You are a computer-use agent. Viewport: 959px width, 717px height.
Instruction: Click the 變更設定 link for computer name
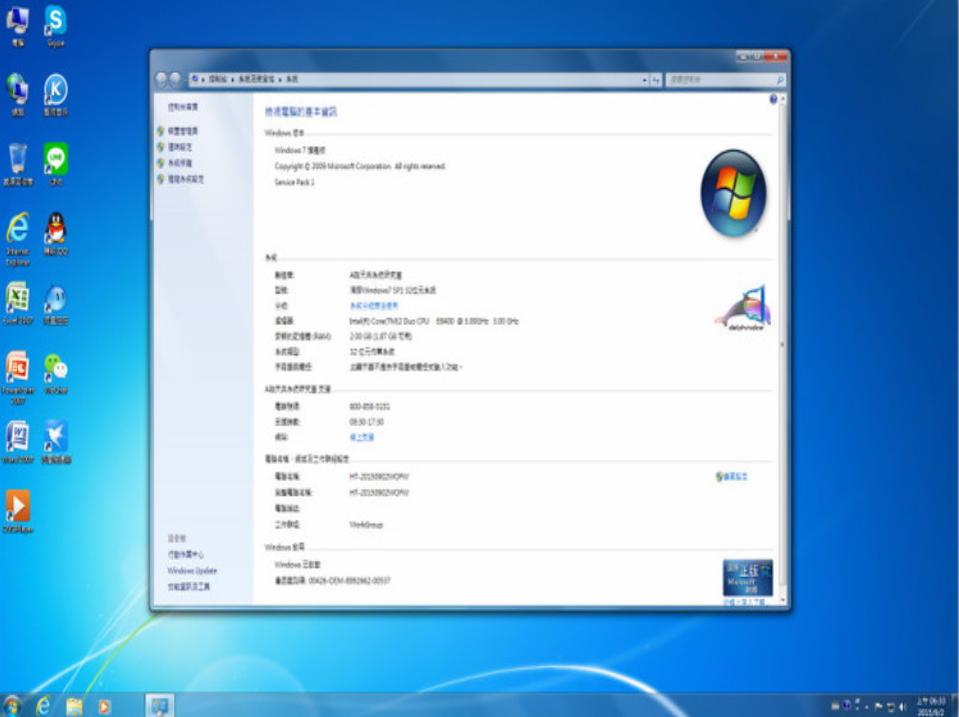[x=738, y=477]
